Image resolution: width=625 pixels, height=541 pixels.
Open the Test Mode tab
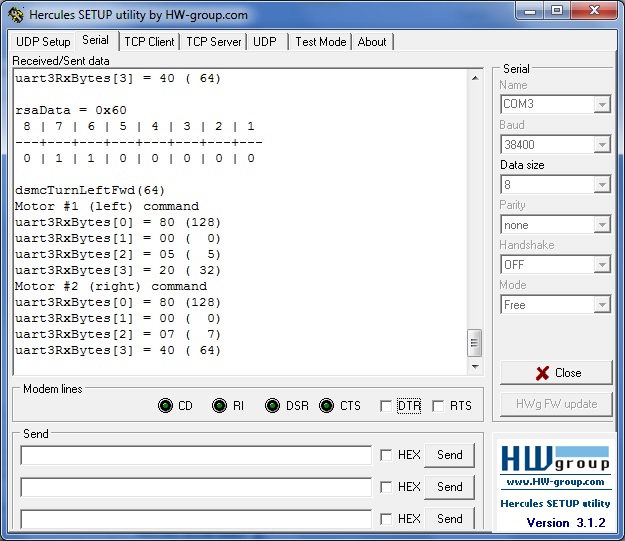point(320,42)
